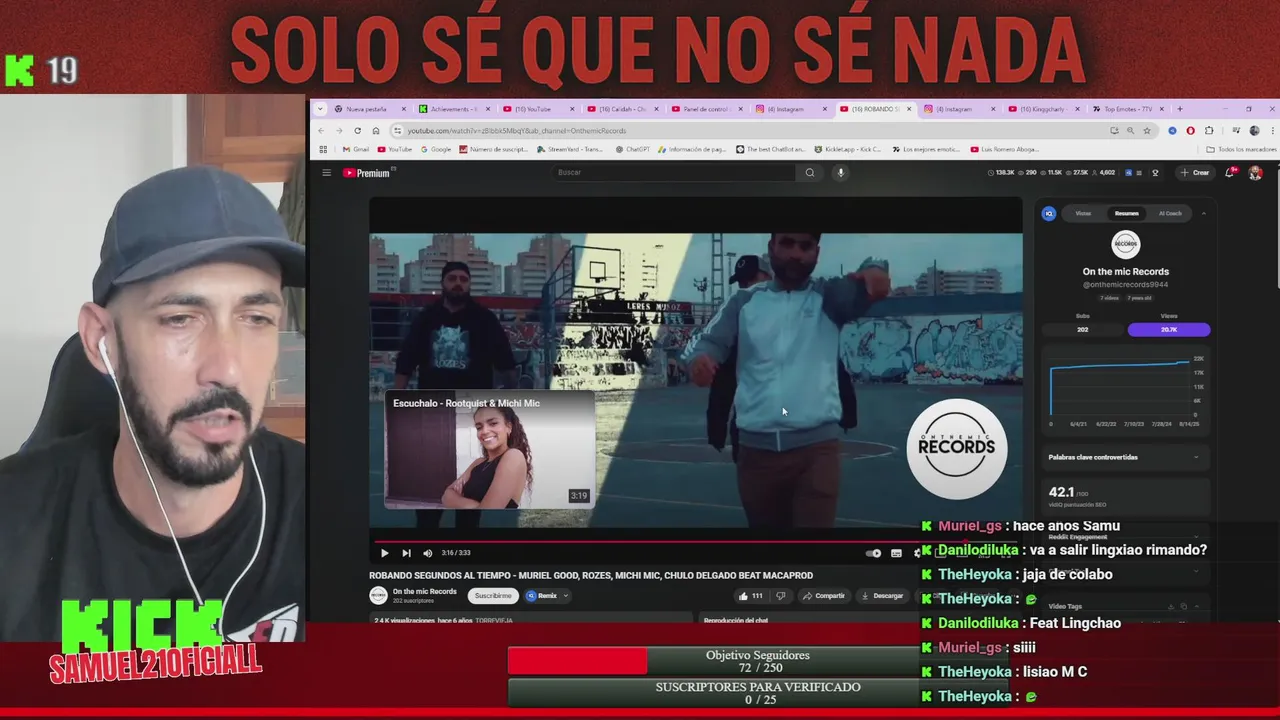Open the Crear upload menu

[1194, 173]
